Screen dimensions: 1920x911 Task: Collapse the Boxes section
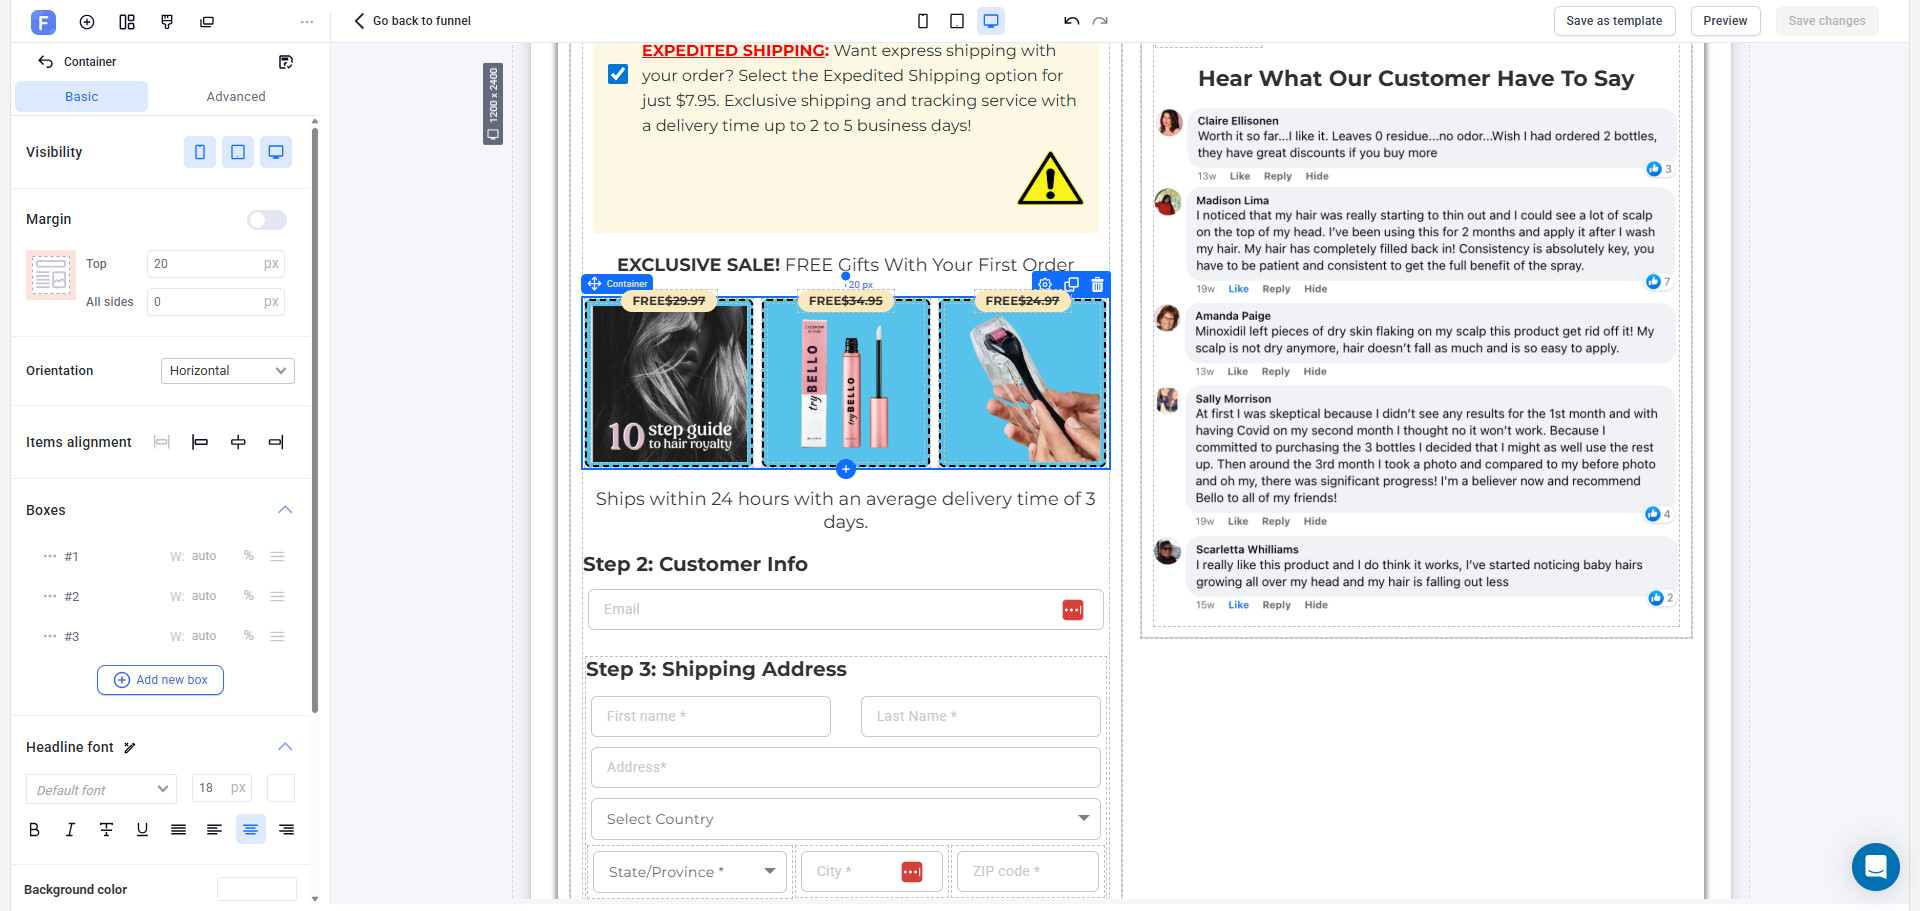(x=285, y=510)
